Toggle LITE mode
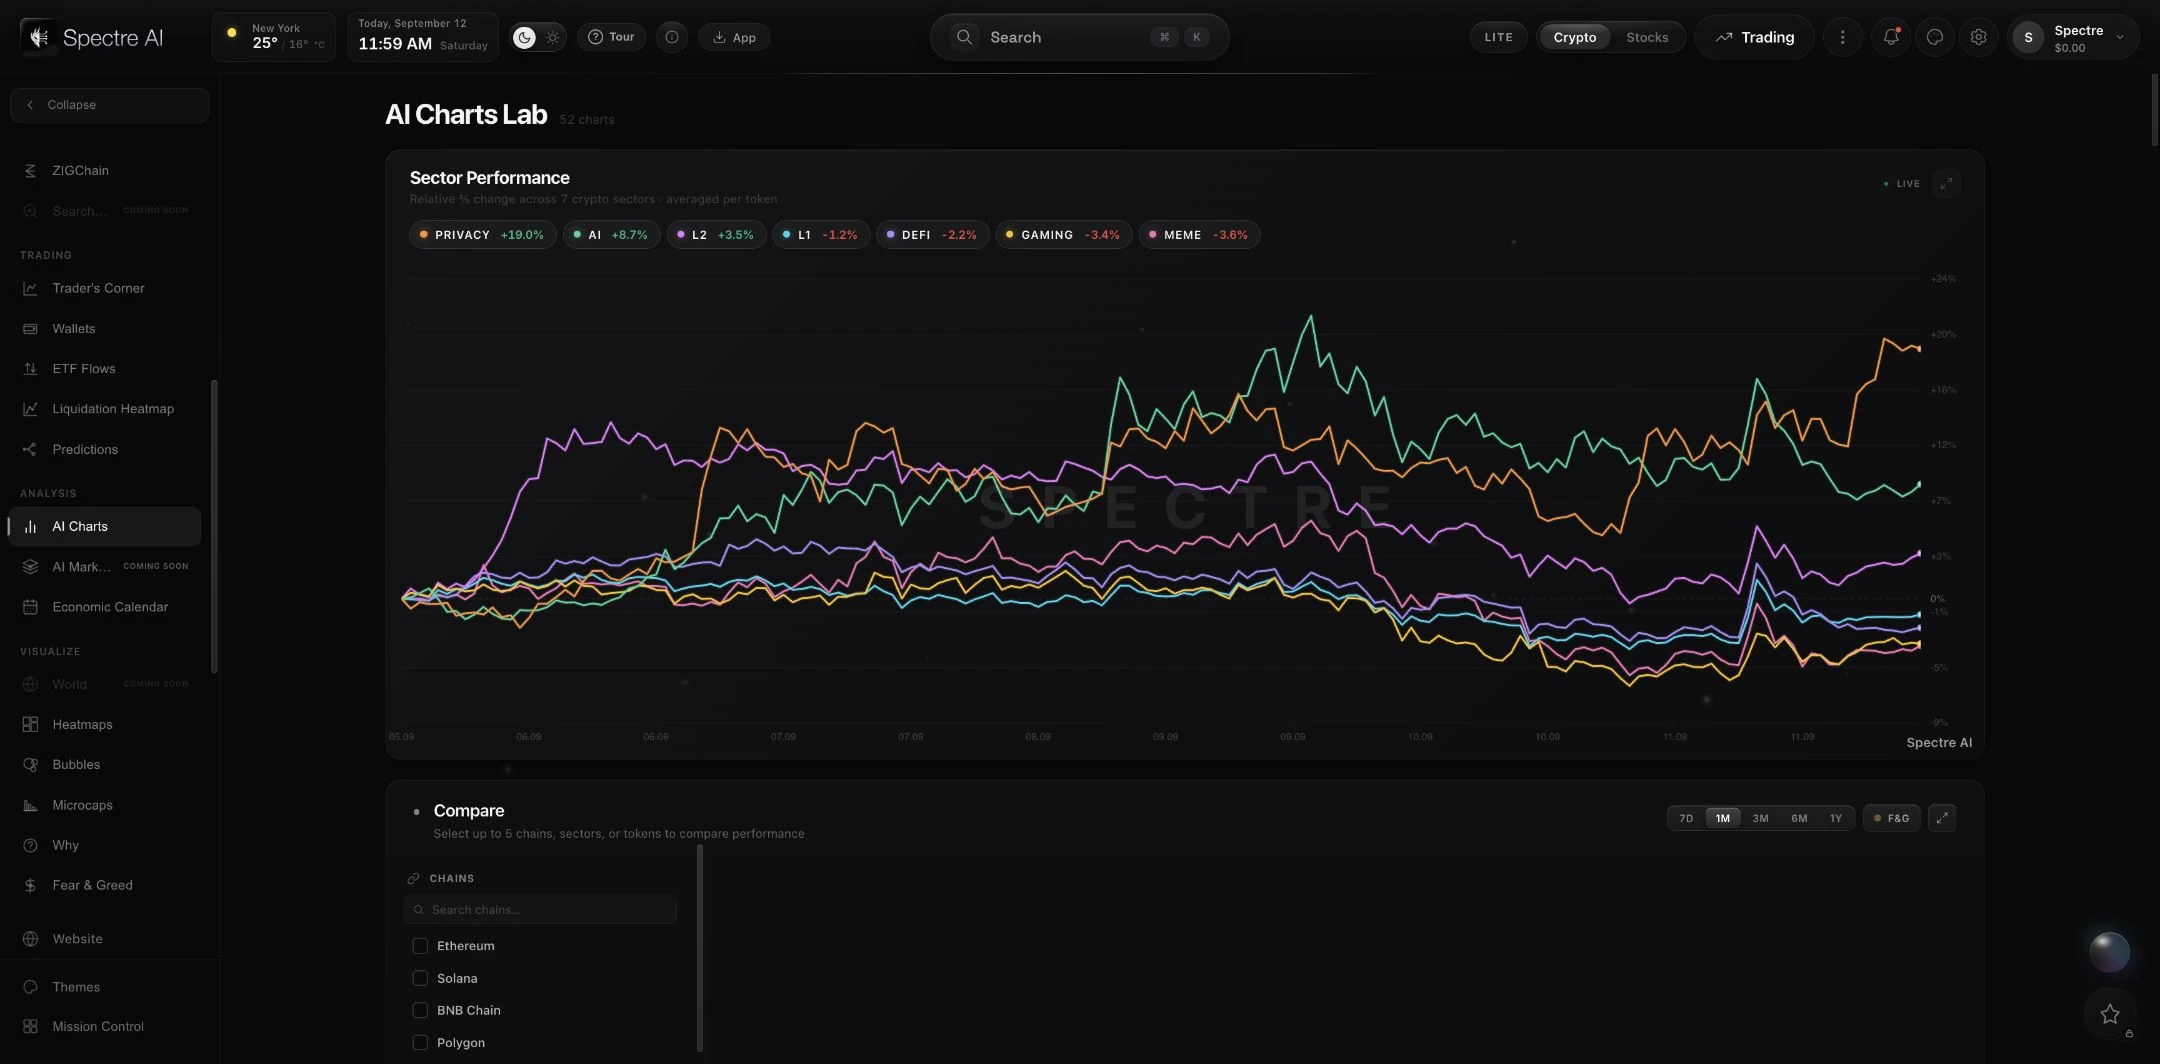This screenshot has height=1064, width=2160. [1498, 37]
